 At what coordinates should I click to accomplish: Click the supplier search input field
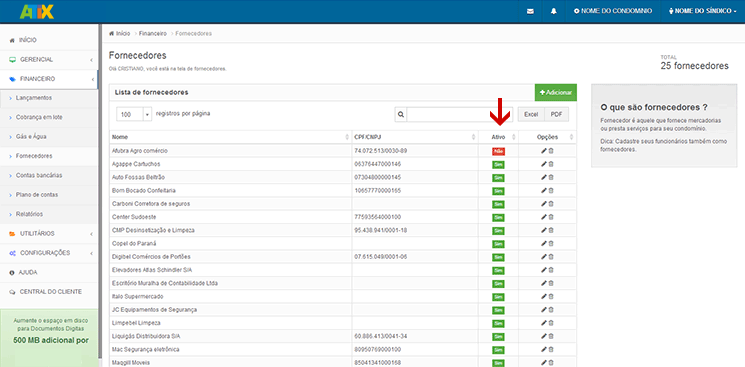pos(459,115)
